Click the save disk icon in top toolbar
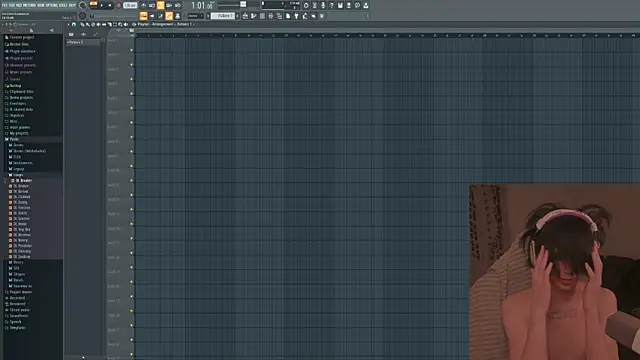640x360 pixels. coord(340,5)
